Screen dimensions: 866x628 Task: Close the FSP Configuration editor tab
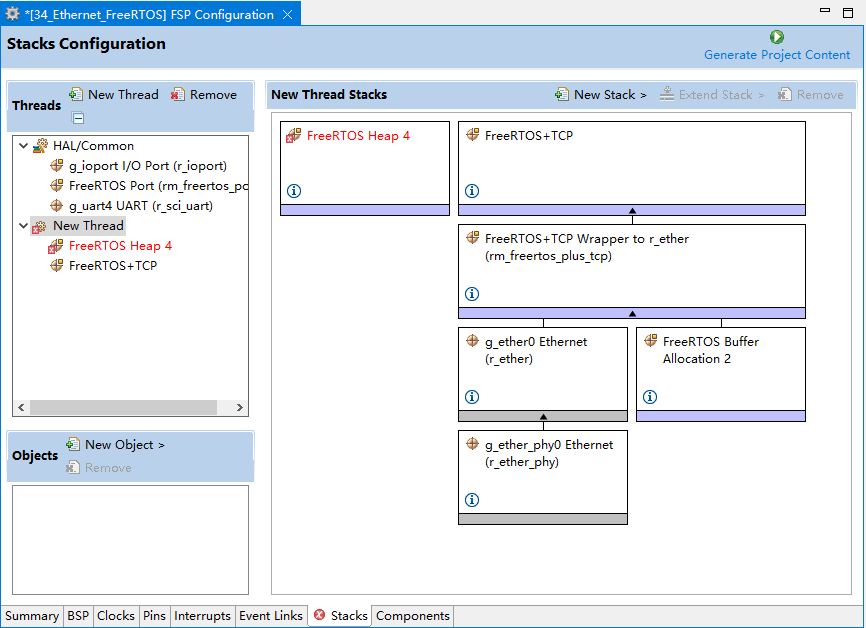288,14
